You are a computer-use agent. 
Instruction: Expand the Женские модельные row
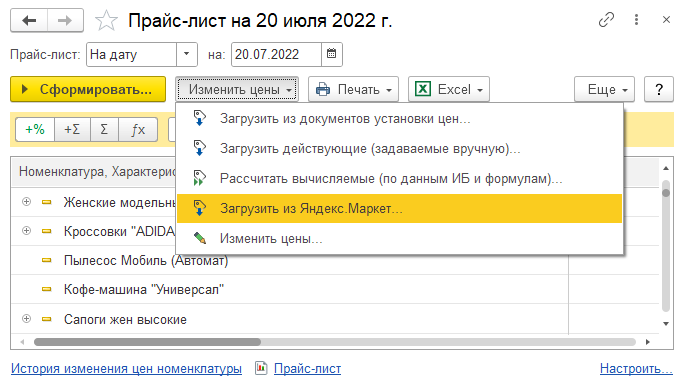click(26, 202)
